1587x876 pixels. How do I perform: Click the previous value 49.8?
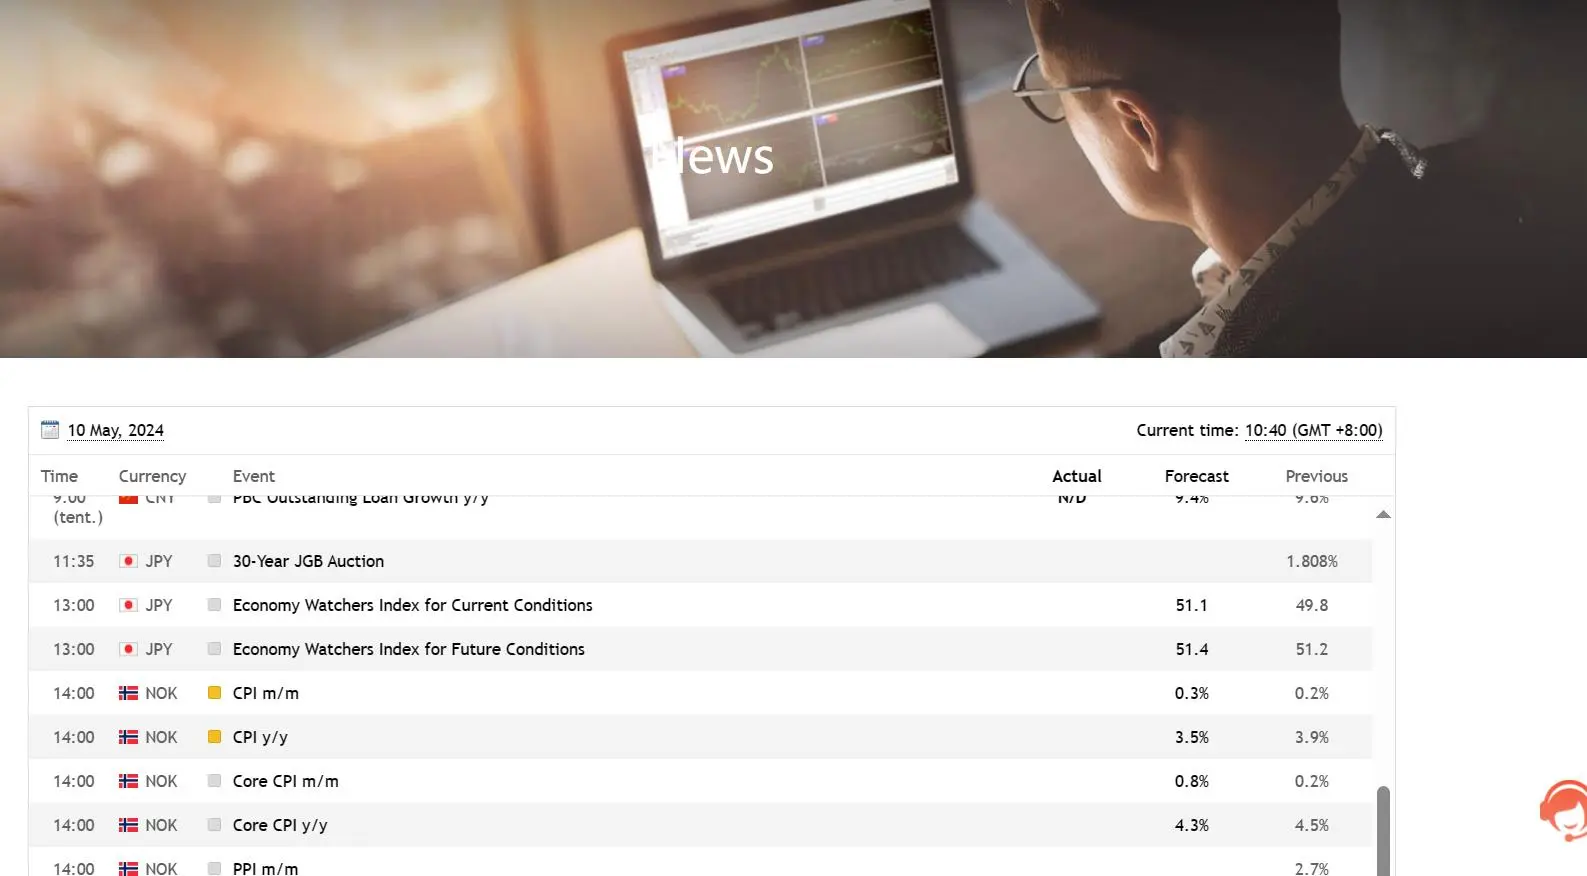click(1312, 605)
